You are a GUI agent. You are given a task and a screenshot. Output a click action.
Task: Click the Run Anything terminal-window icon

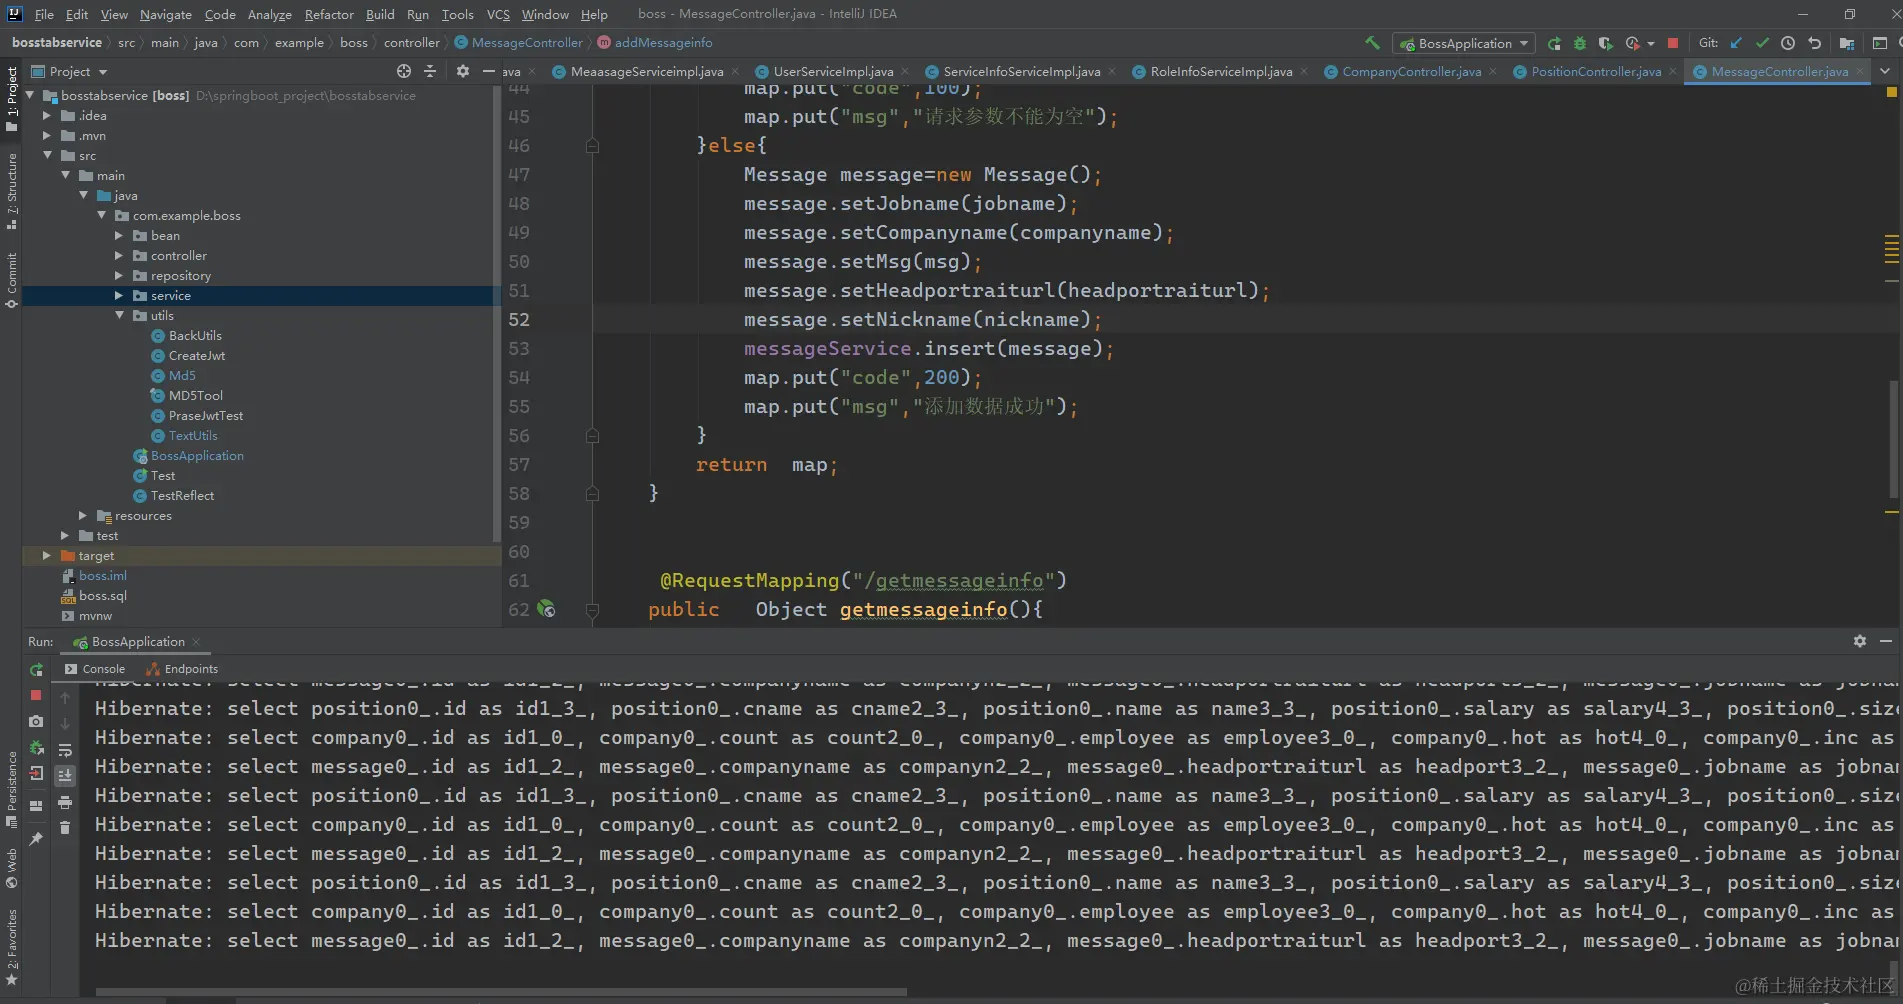1880,43
